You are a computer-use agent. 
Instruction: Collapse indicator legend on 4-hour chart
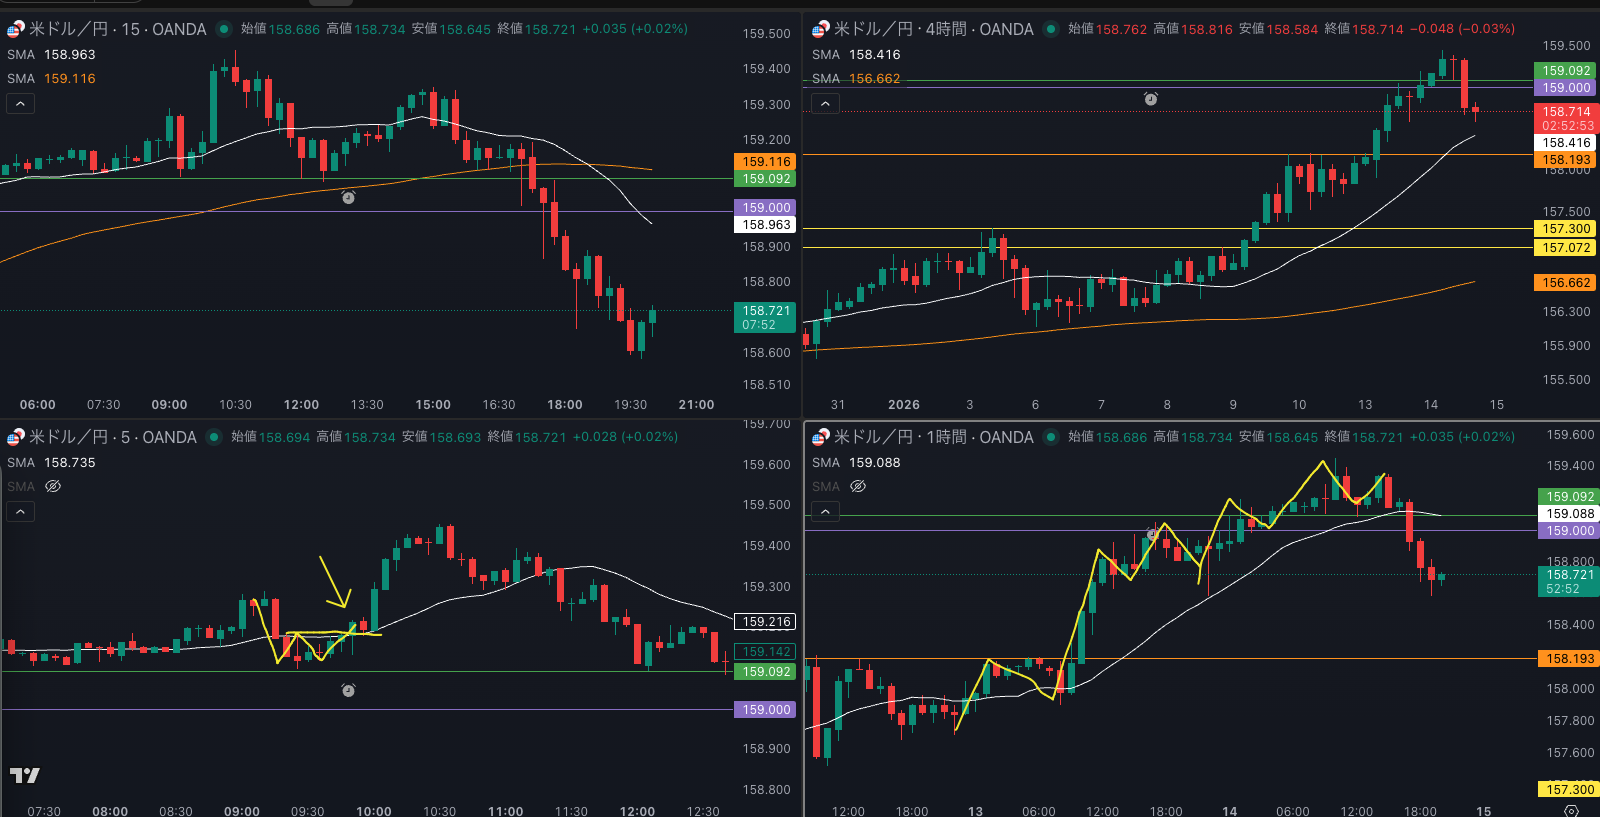(x=825, y=103)
